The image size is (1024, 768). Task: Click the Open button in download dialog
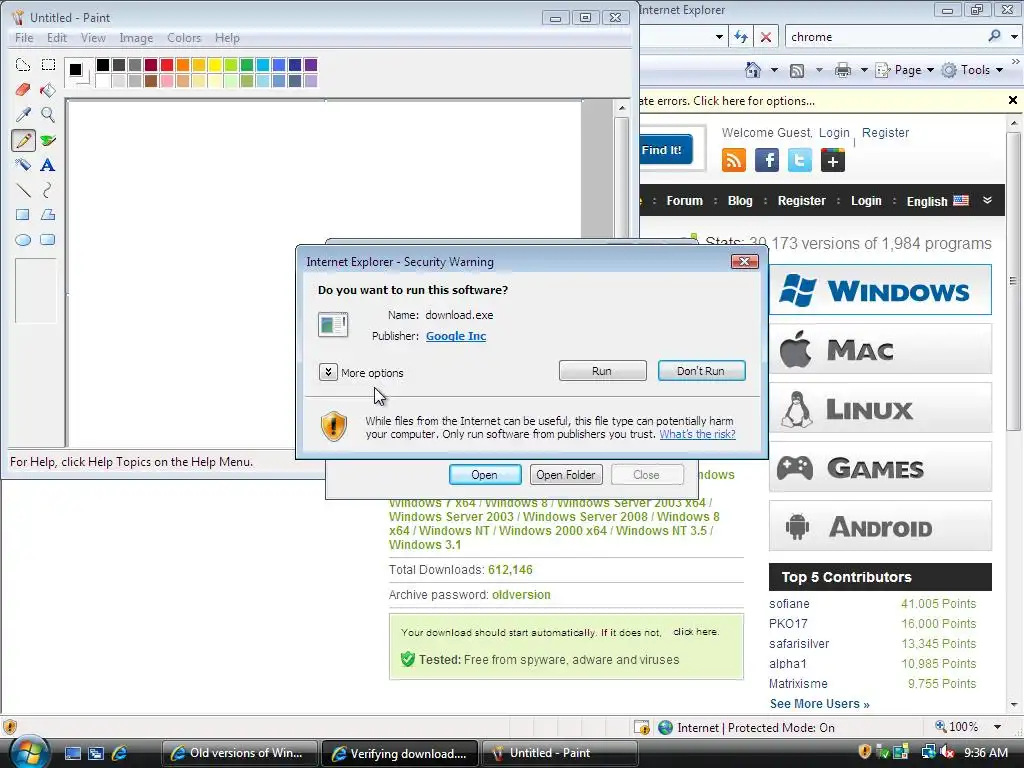(x=485, y=475)
